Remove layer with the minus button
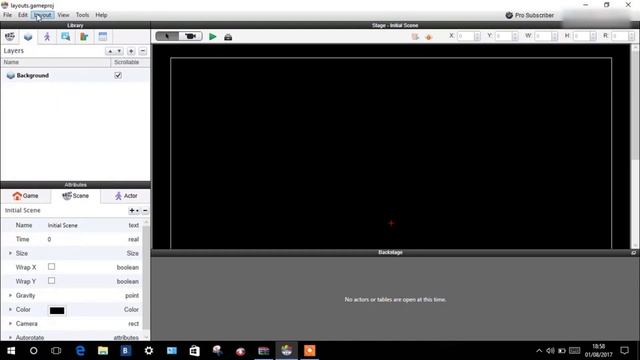This screenshot has height=360, width=640. (x=143, y=51)
